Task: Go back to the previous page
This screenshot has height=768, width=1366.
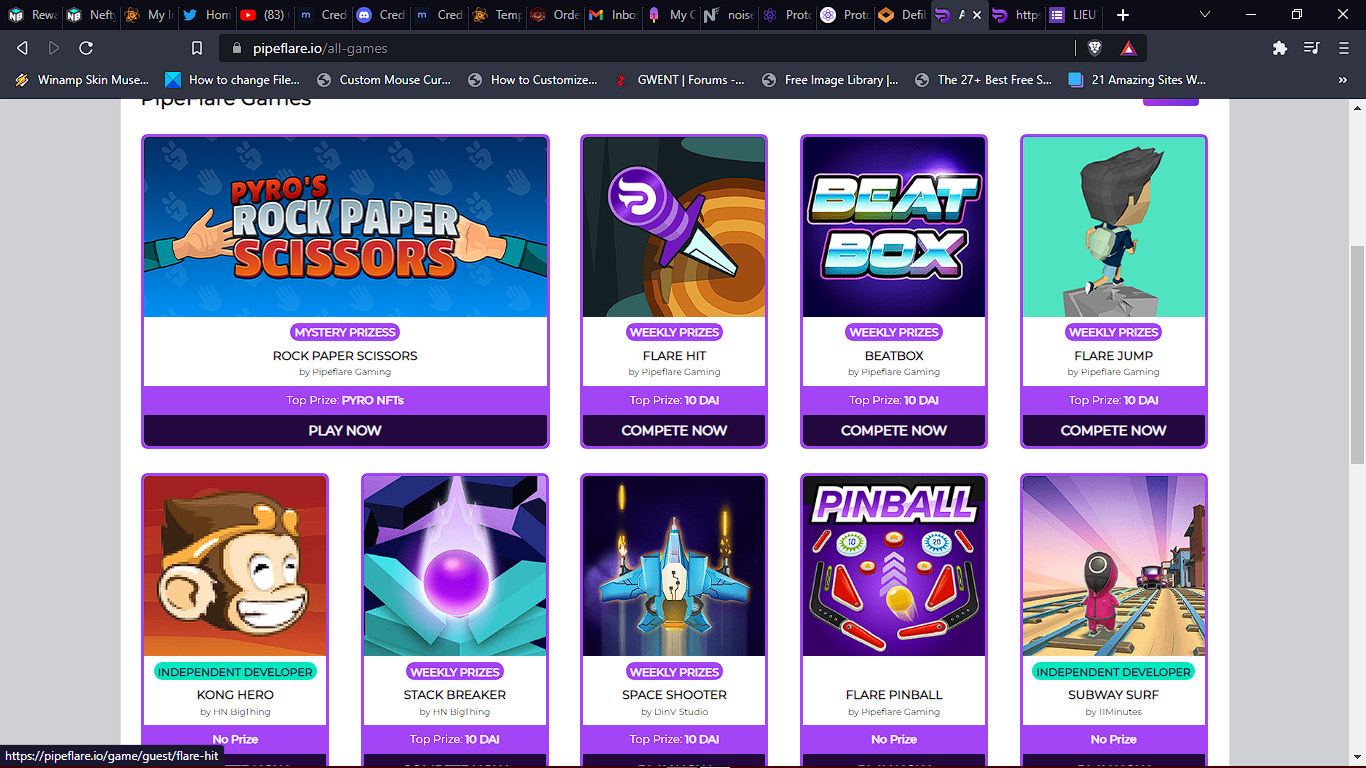Action: (x=23, y=48)
